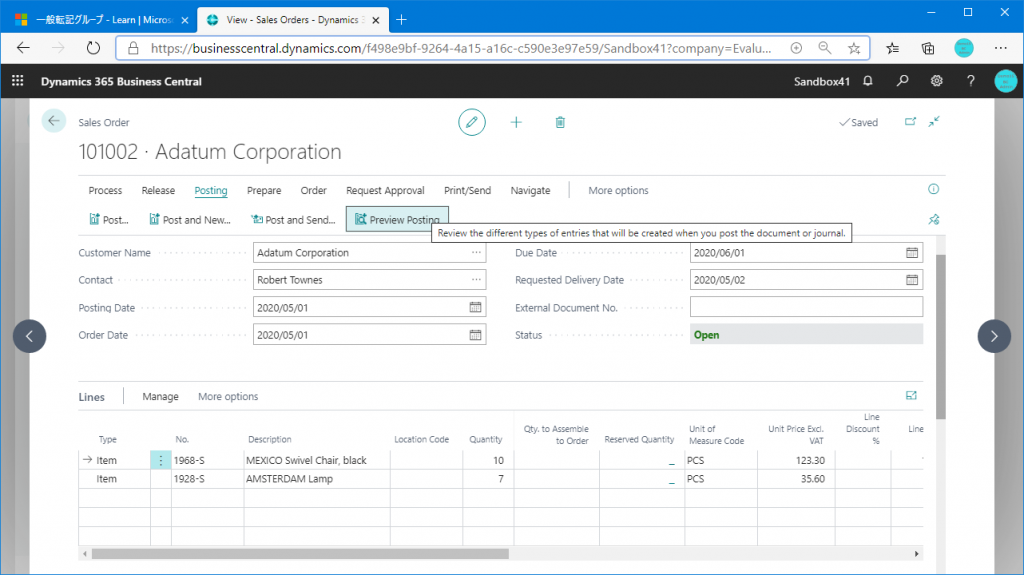Click the Post... action
The width and height of the screenshot is (1024, 575).
tap(109, 220)
